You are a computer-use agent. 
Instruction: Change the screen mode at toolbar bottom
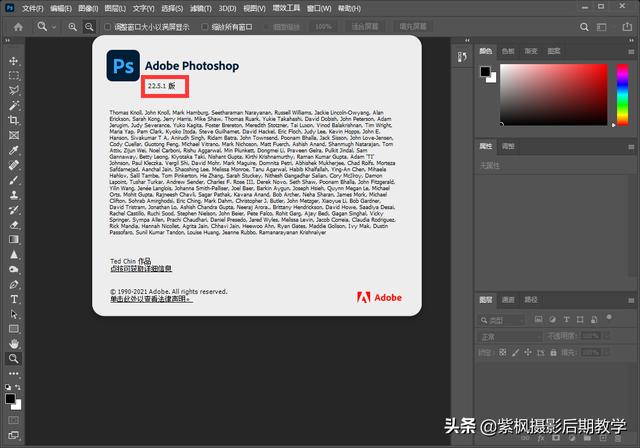pyautogui.click(x=13, y=435)
